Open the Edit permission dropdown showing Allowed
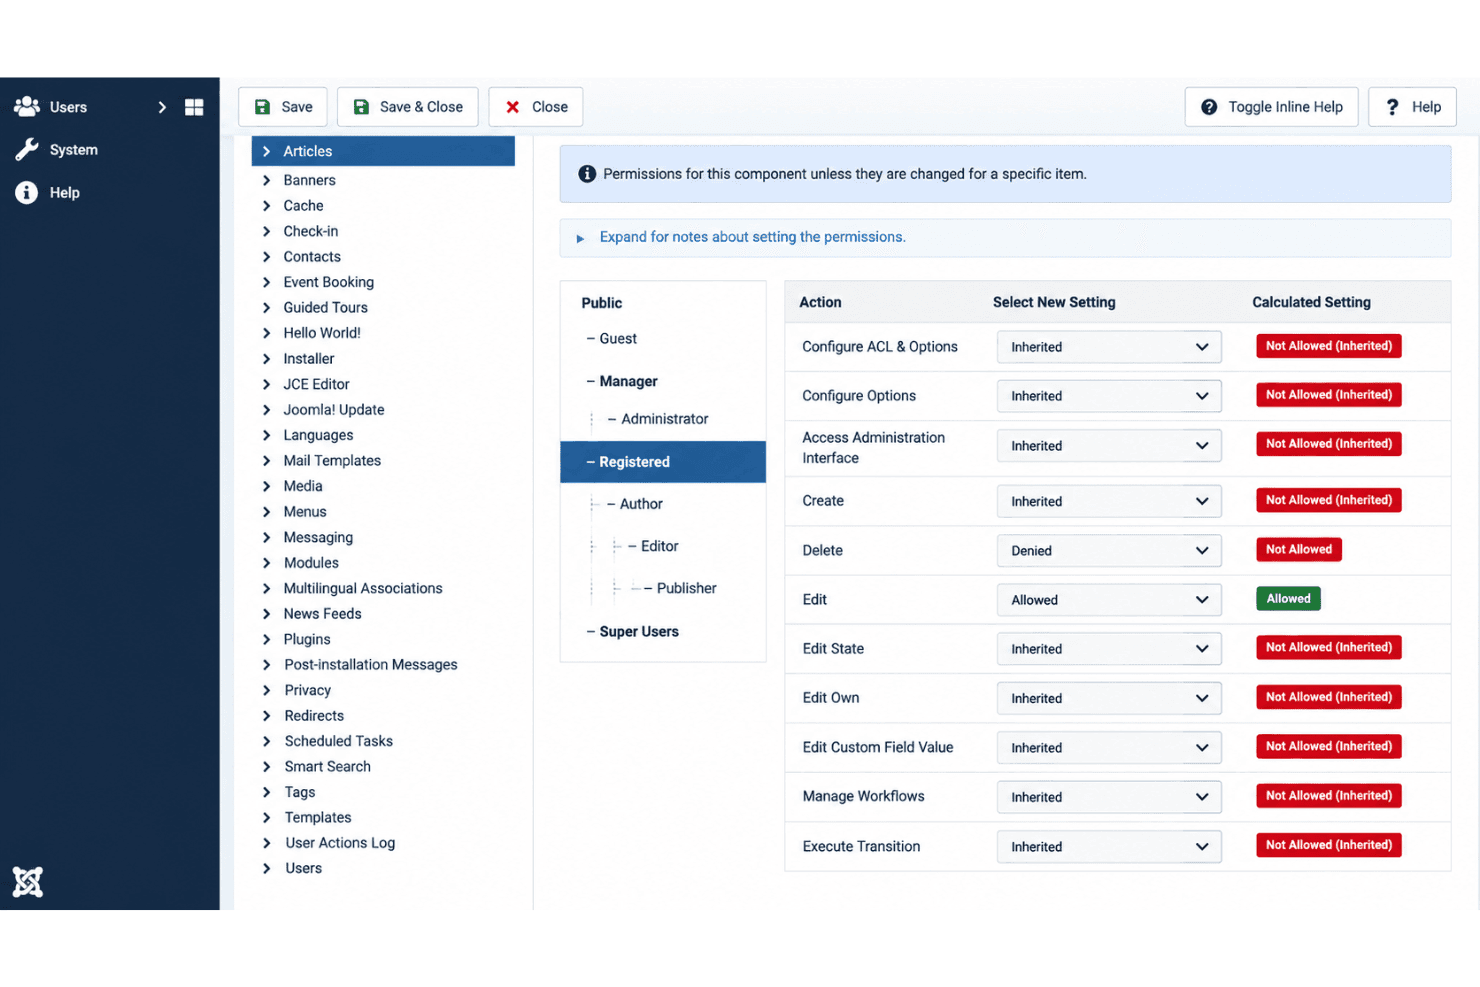Image resolution: width=1480 pixels, height=987 pixels. pos(1109,600)
